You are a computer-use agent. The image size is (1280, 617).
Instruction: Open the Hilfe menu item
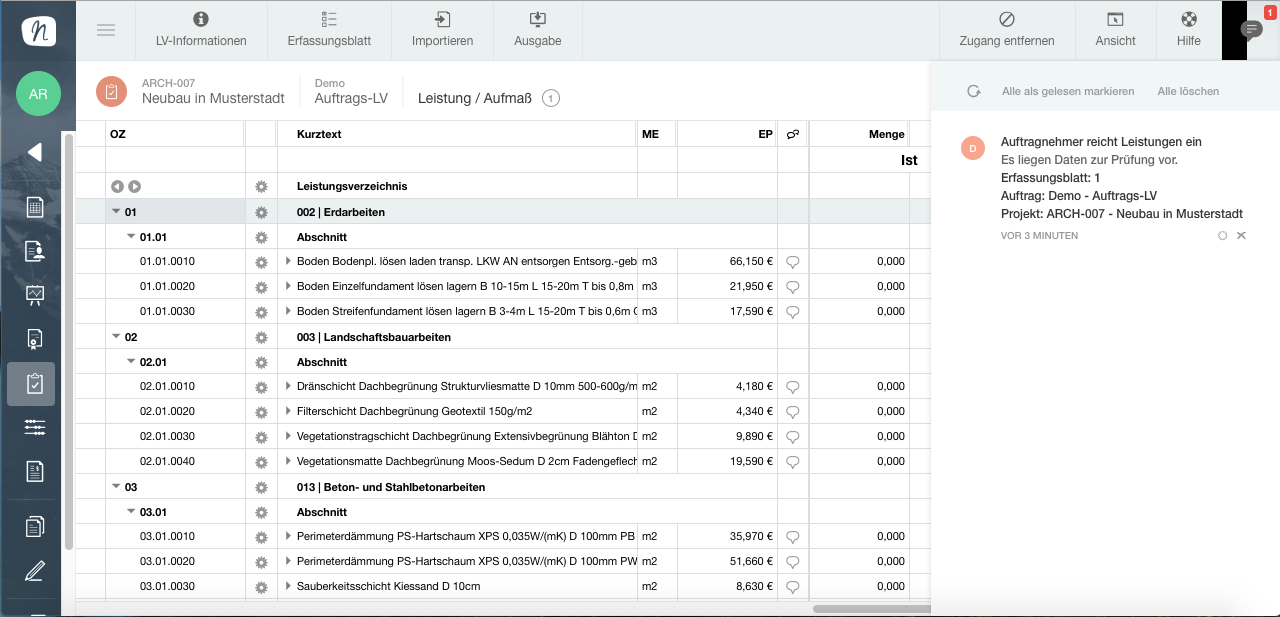pyautogui.click(x=1188, y=30)
